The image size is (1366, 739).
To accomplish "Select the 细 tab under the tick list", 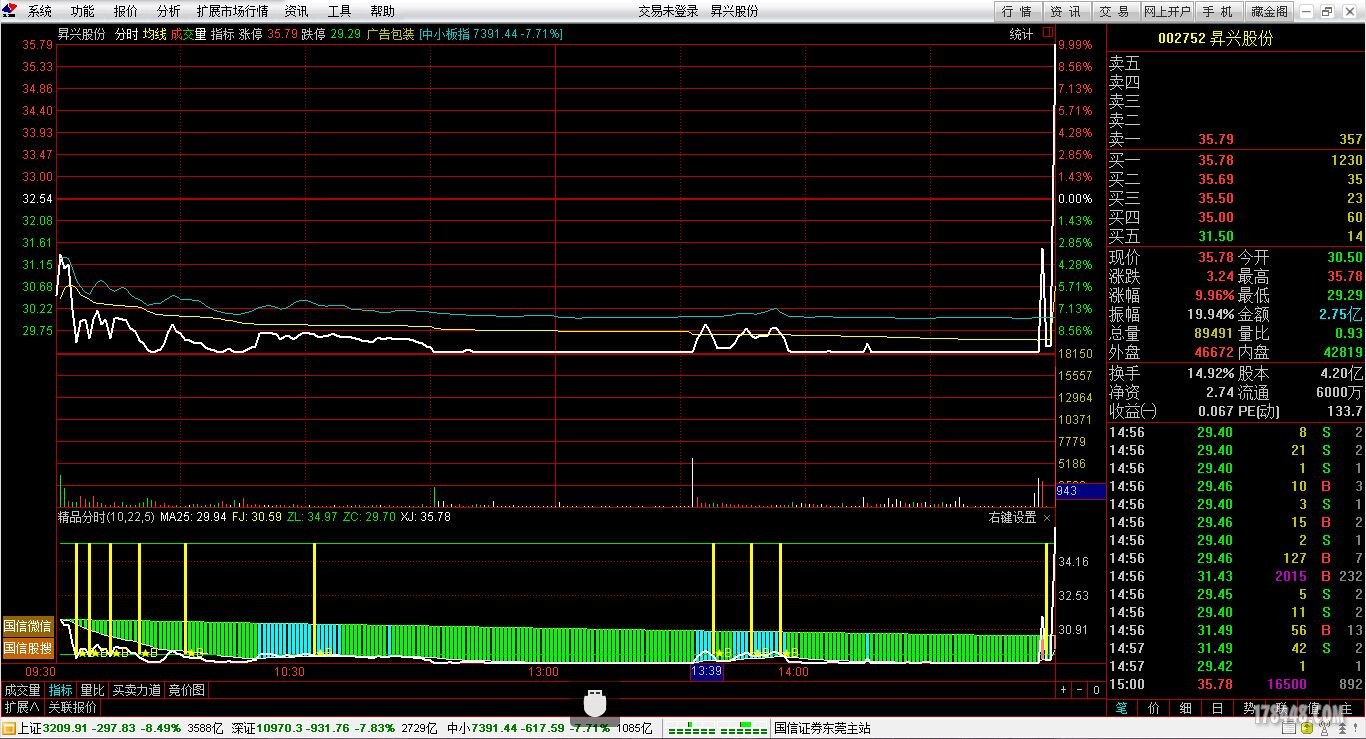I will [1186, 707].
